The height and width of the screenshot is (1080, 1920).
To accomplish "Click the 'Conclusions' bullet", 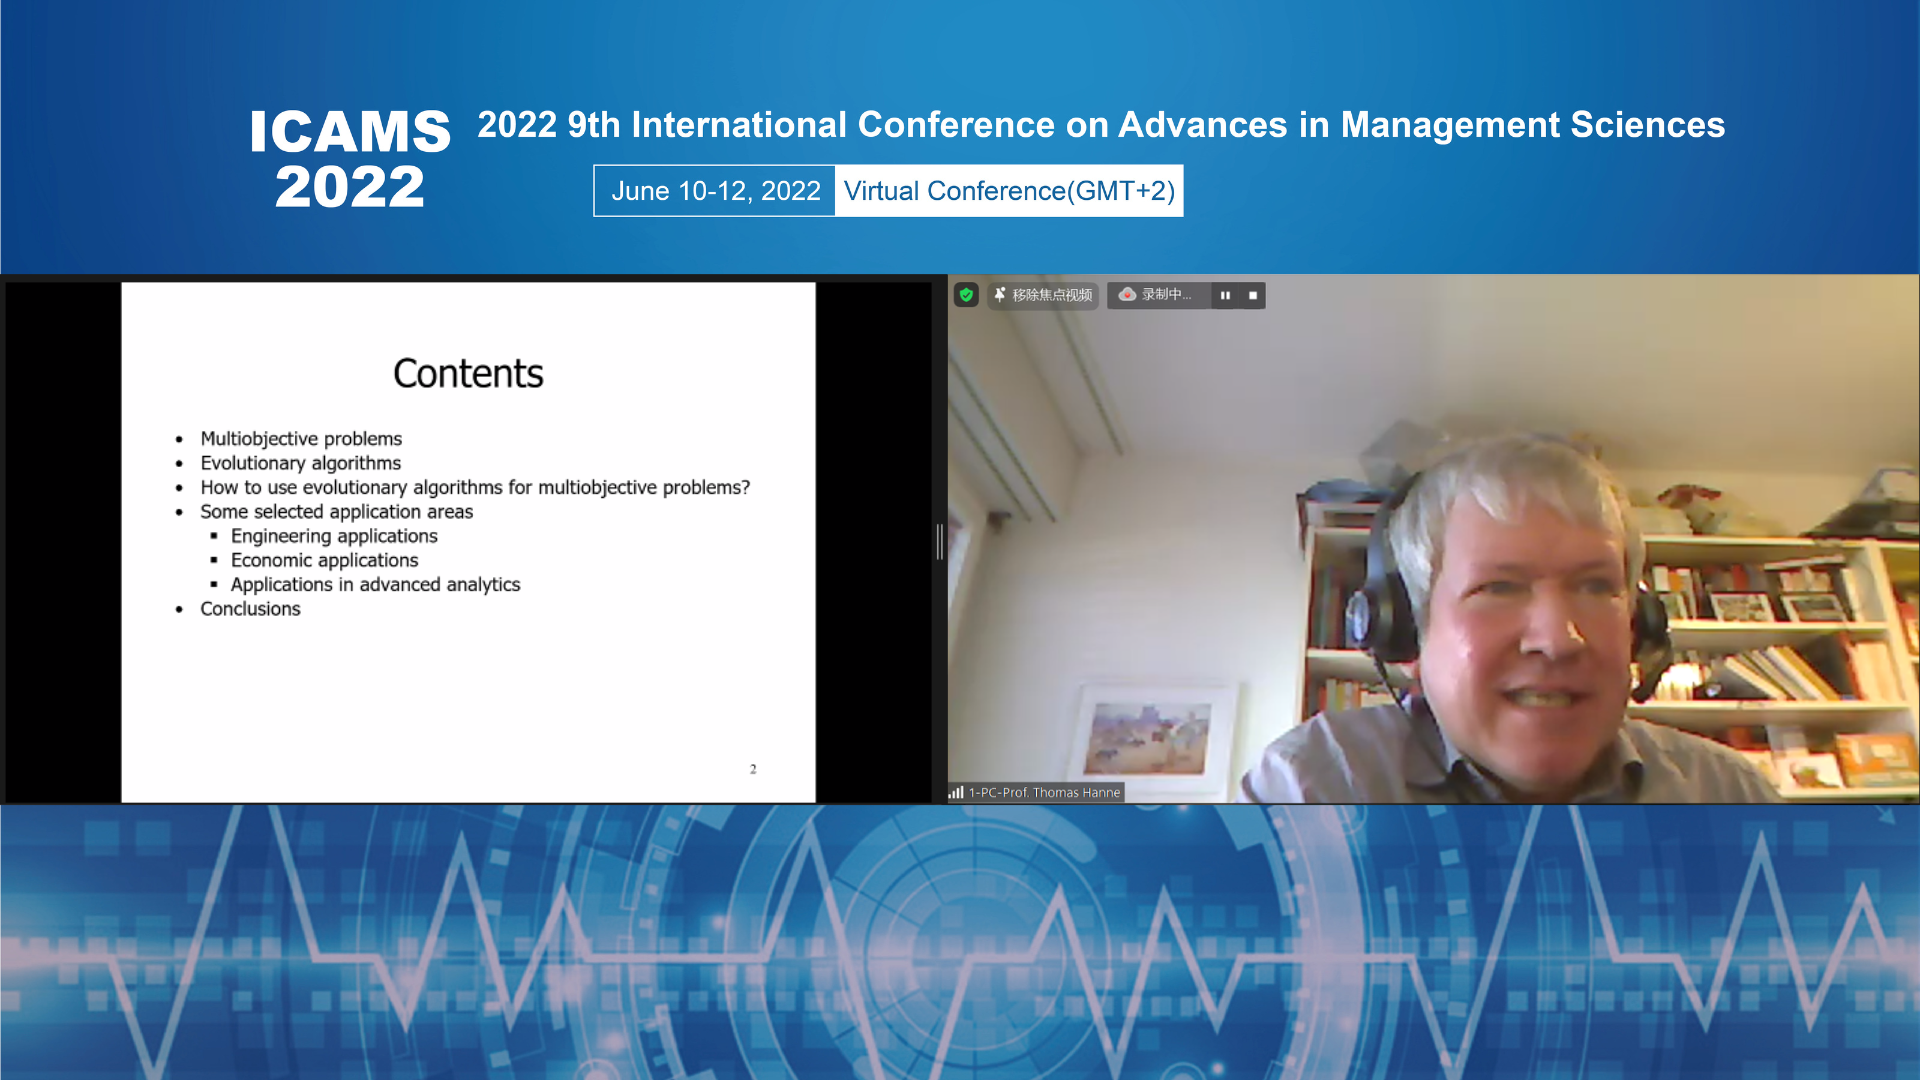I will pyautogui.click(x=250, y=609).
